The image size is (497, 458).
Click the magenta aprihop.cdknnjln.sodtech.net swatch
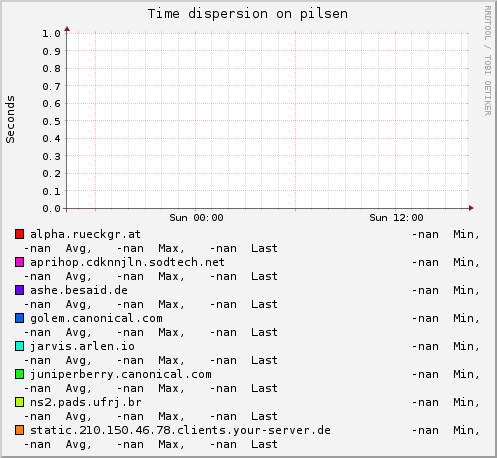(x=19, y=262)
